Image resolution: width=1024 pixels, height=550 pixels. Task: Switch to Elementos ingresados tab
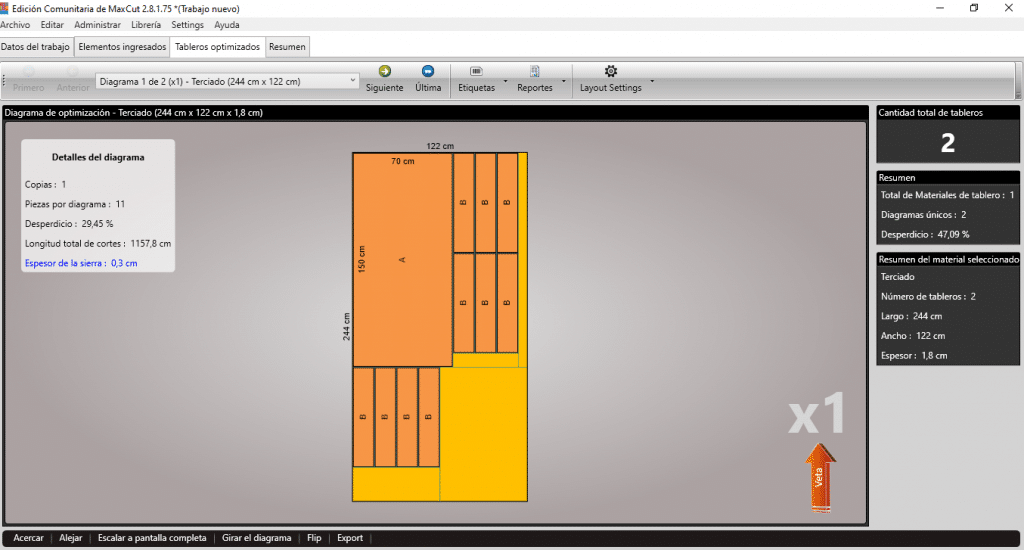122,47
